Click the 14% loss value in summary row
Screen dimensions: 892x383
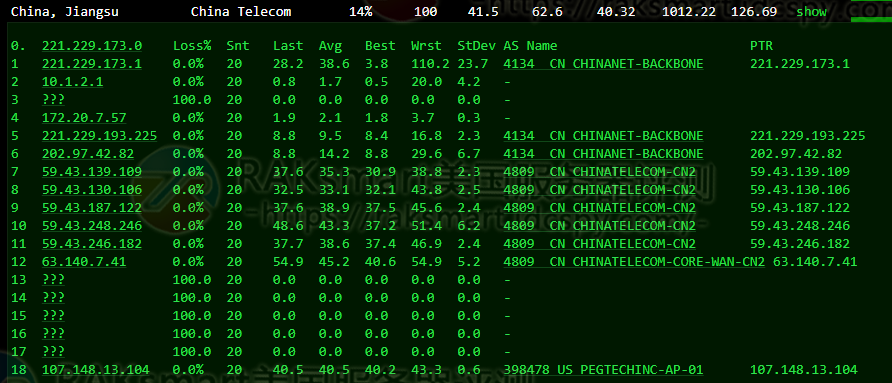pyautogui.click(x=361, y=11)
